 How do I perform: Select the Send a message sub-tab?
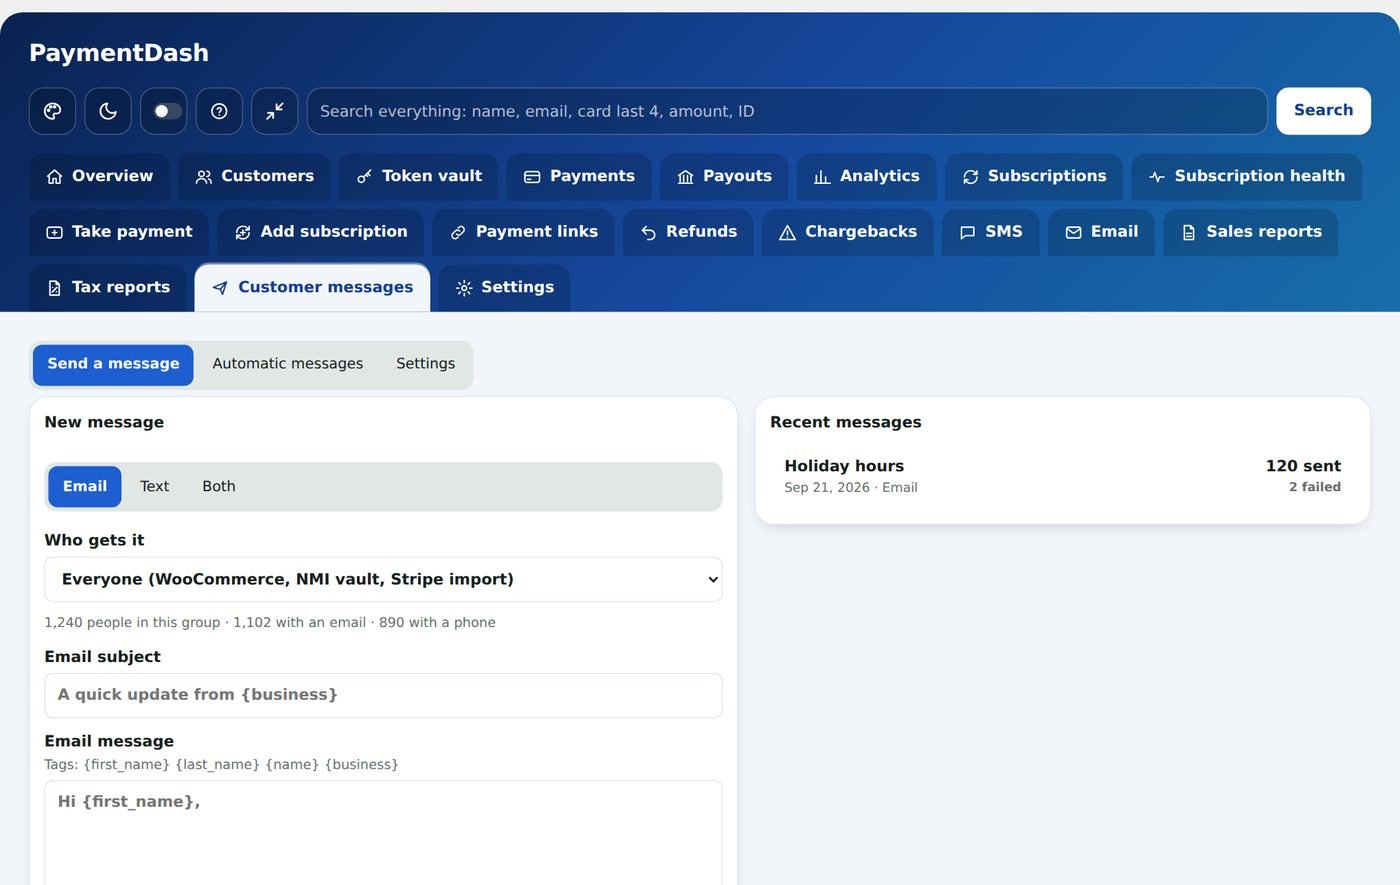(113, 365)
